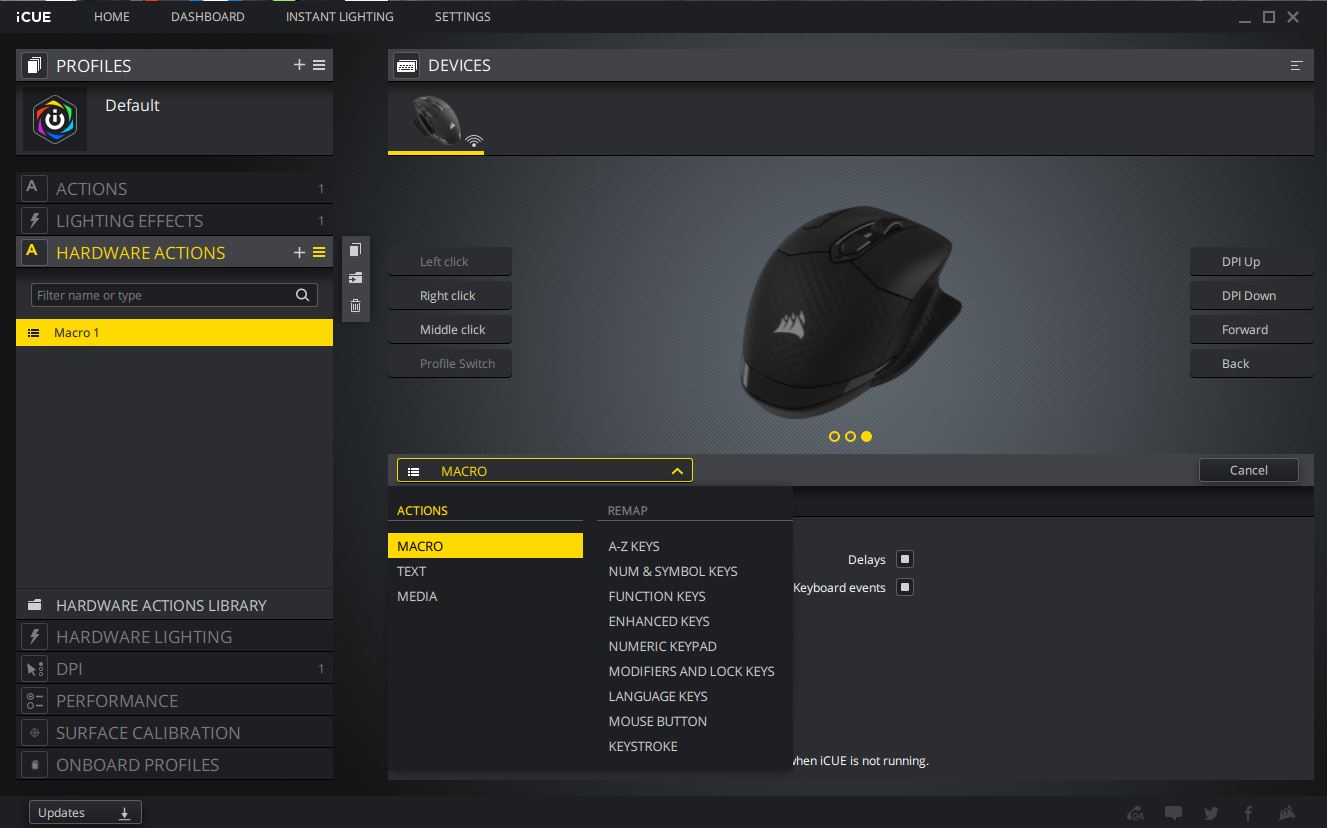Open the Hardware Actions options menu
The height and width of the screenshot is (828, 1327).
tap(319, 253)
